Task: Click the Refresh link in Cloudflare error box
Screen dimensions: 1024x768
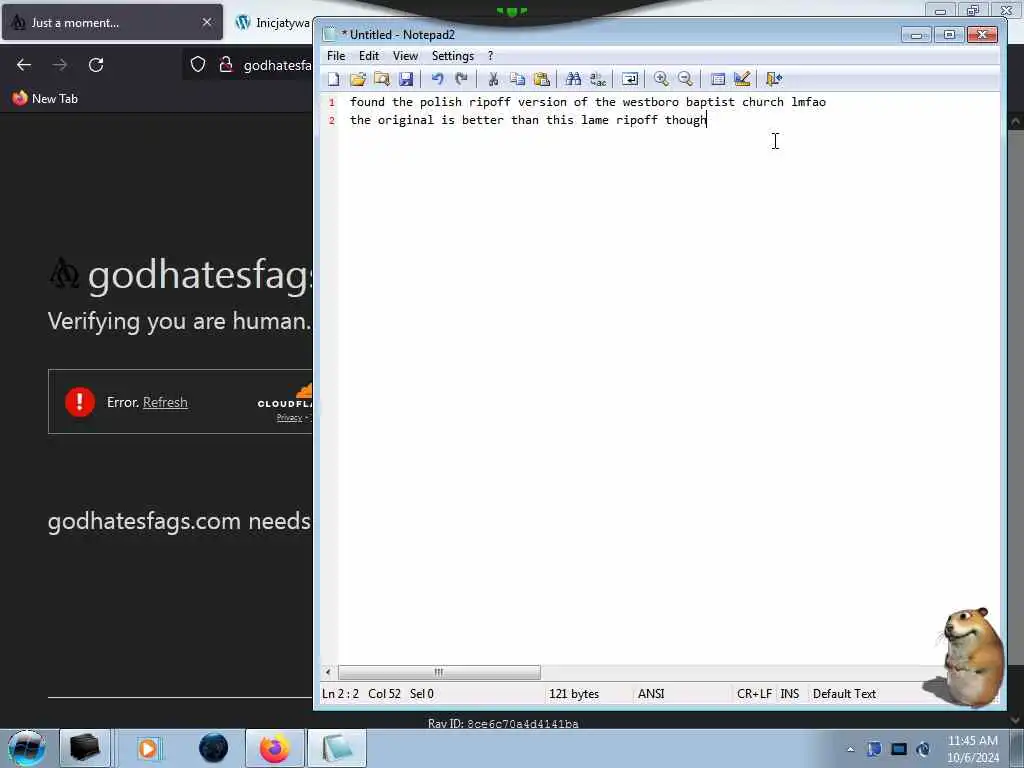Action: point(165,402)
